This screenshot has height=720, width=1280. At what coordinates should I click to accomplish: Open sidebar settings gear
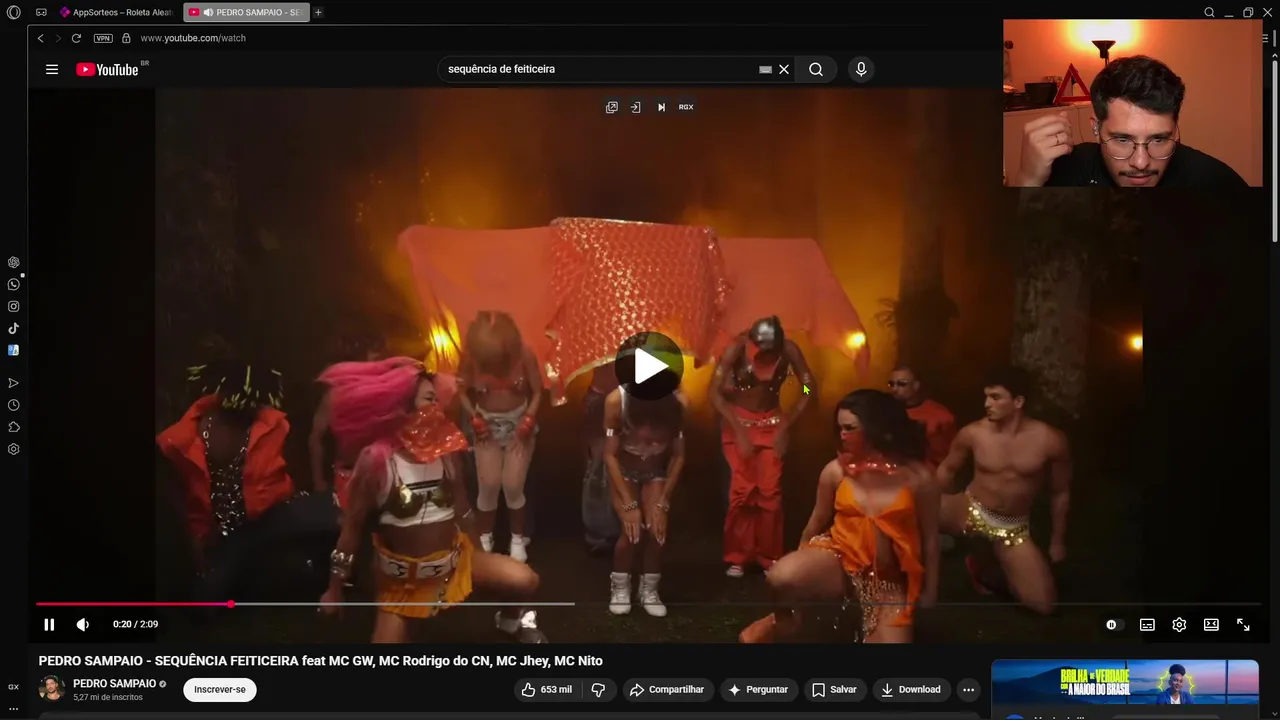point(14,449)
